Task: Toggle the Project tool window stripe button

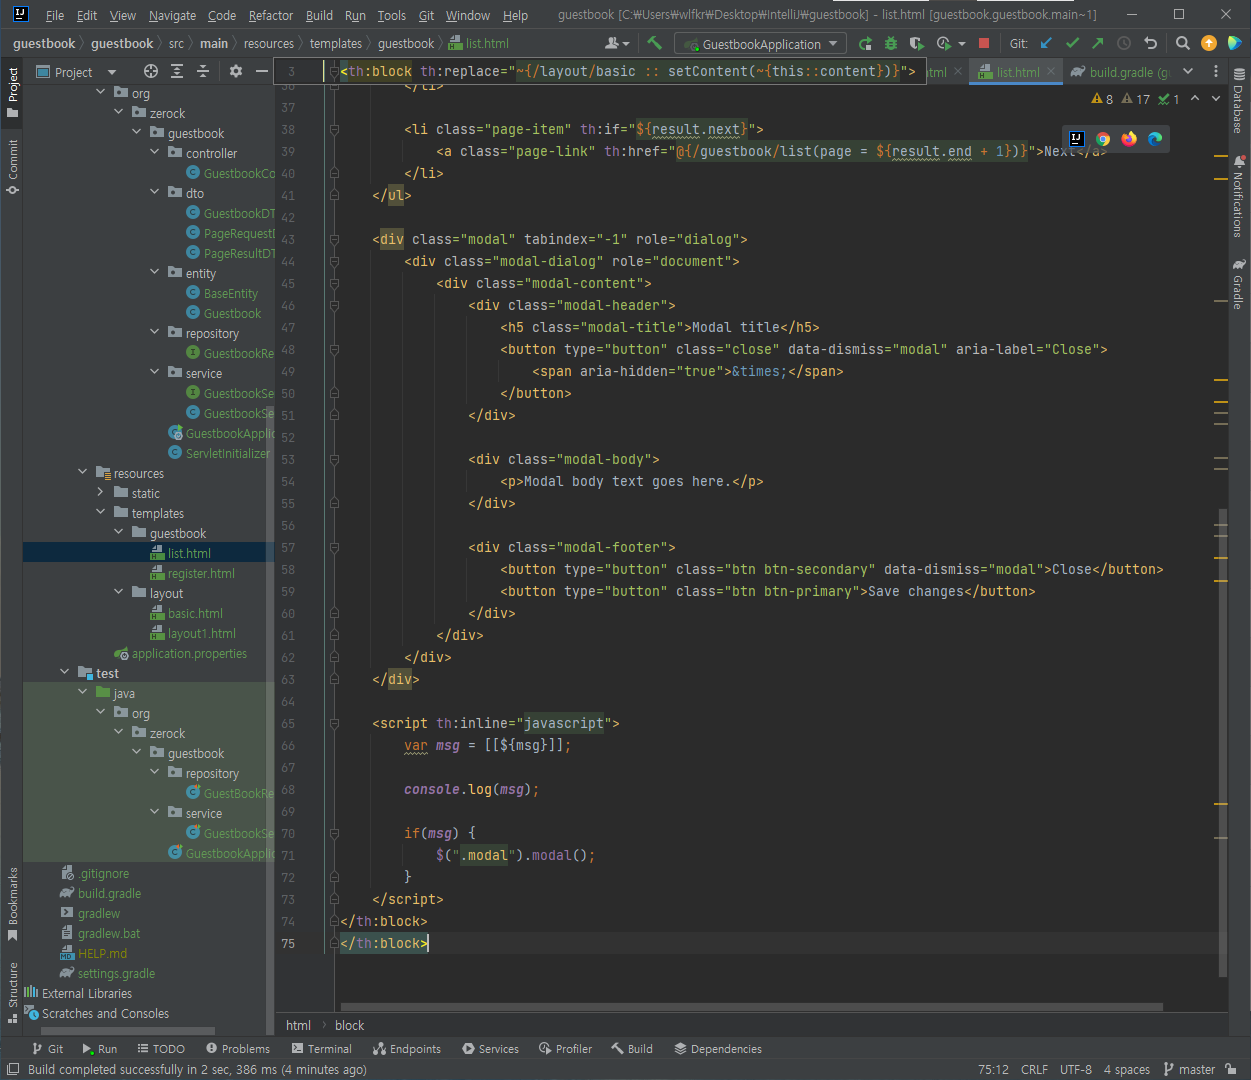Action: (x=12, y=92)
